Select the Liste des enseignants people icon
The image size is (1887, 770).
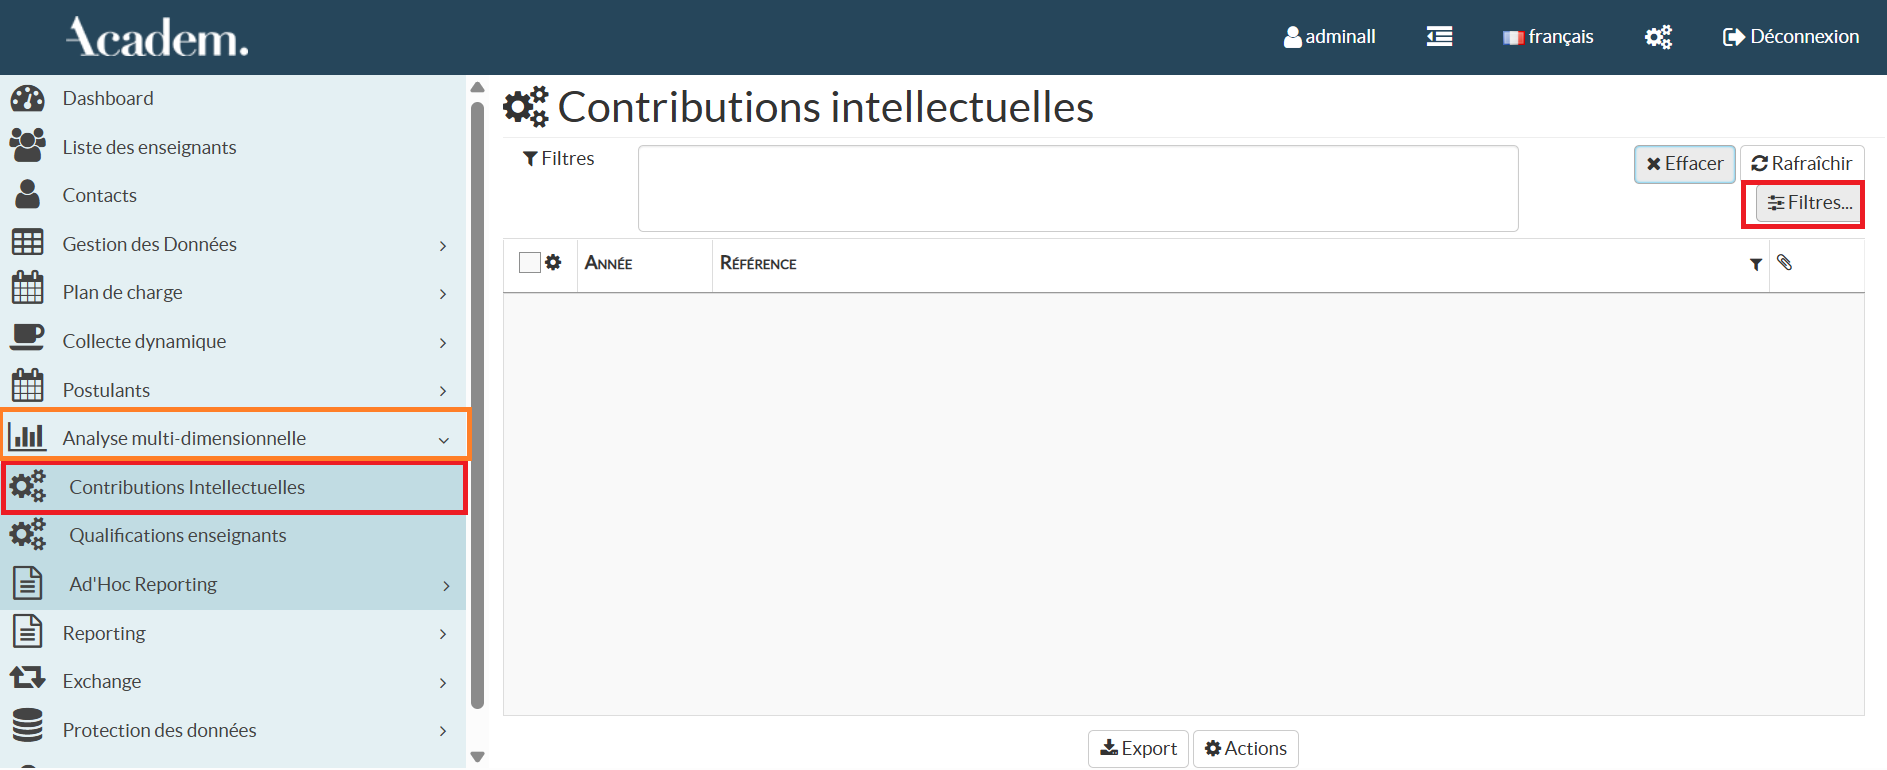[x=27, y=145]
